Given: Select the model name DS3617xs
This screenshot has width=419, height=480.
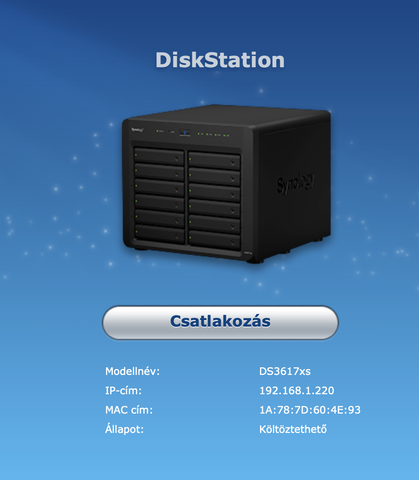Looking at the screenshot, I should [285, 371].
